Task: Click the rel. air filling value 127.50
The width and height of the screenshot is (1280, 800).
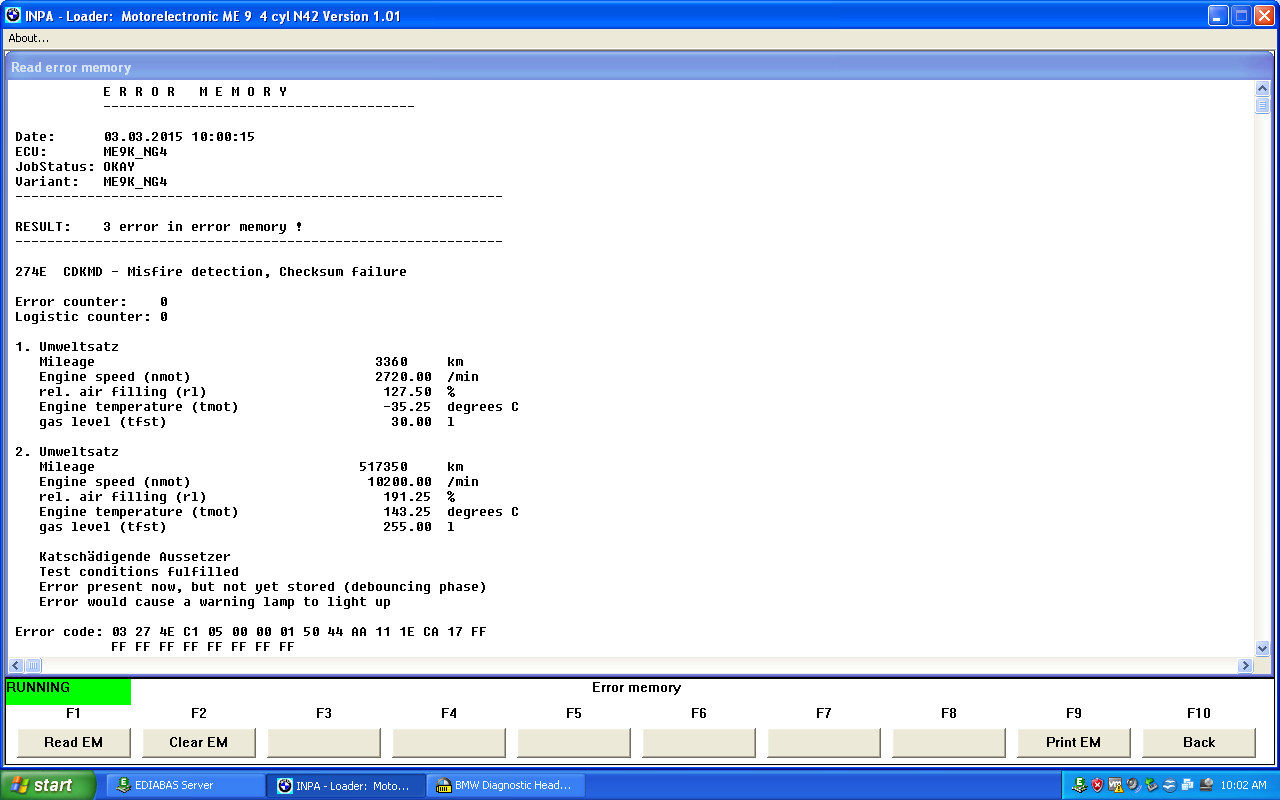Action: tap(407, 391)
